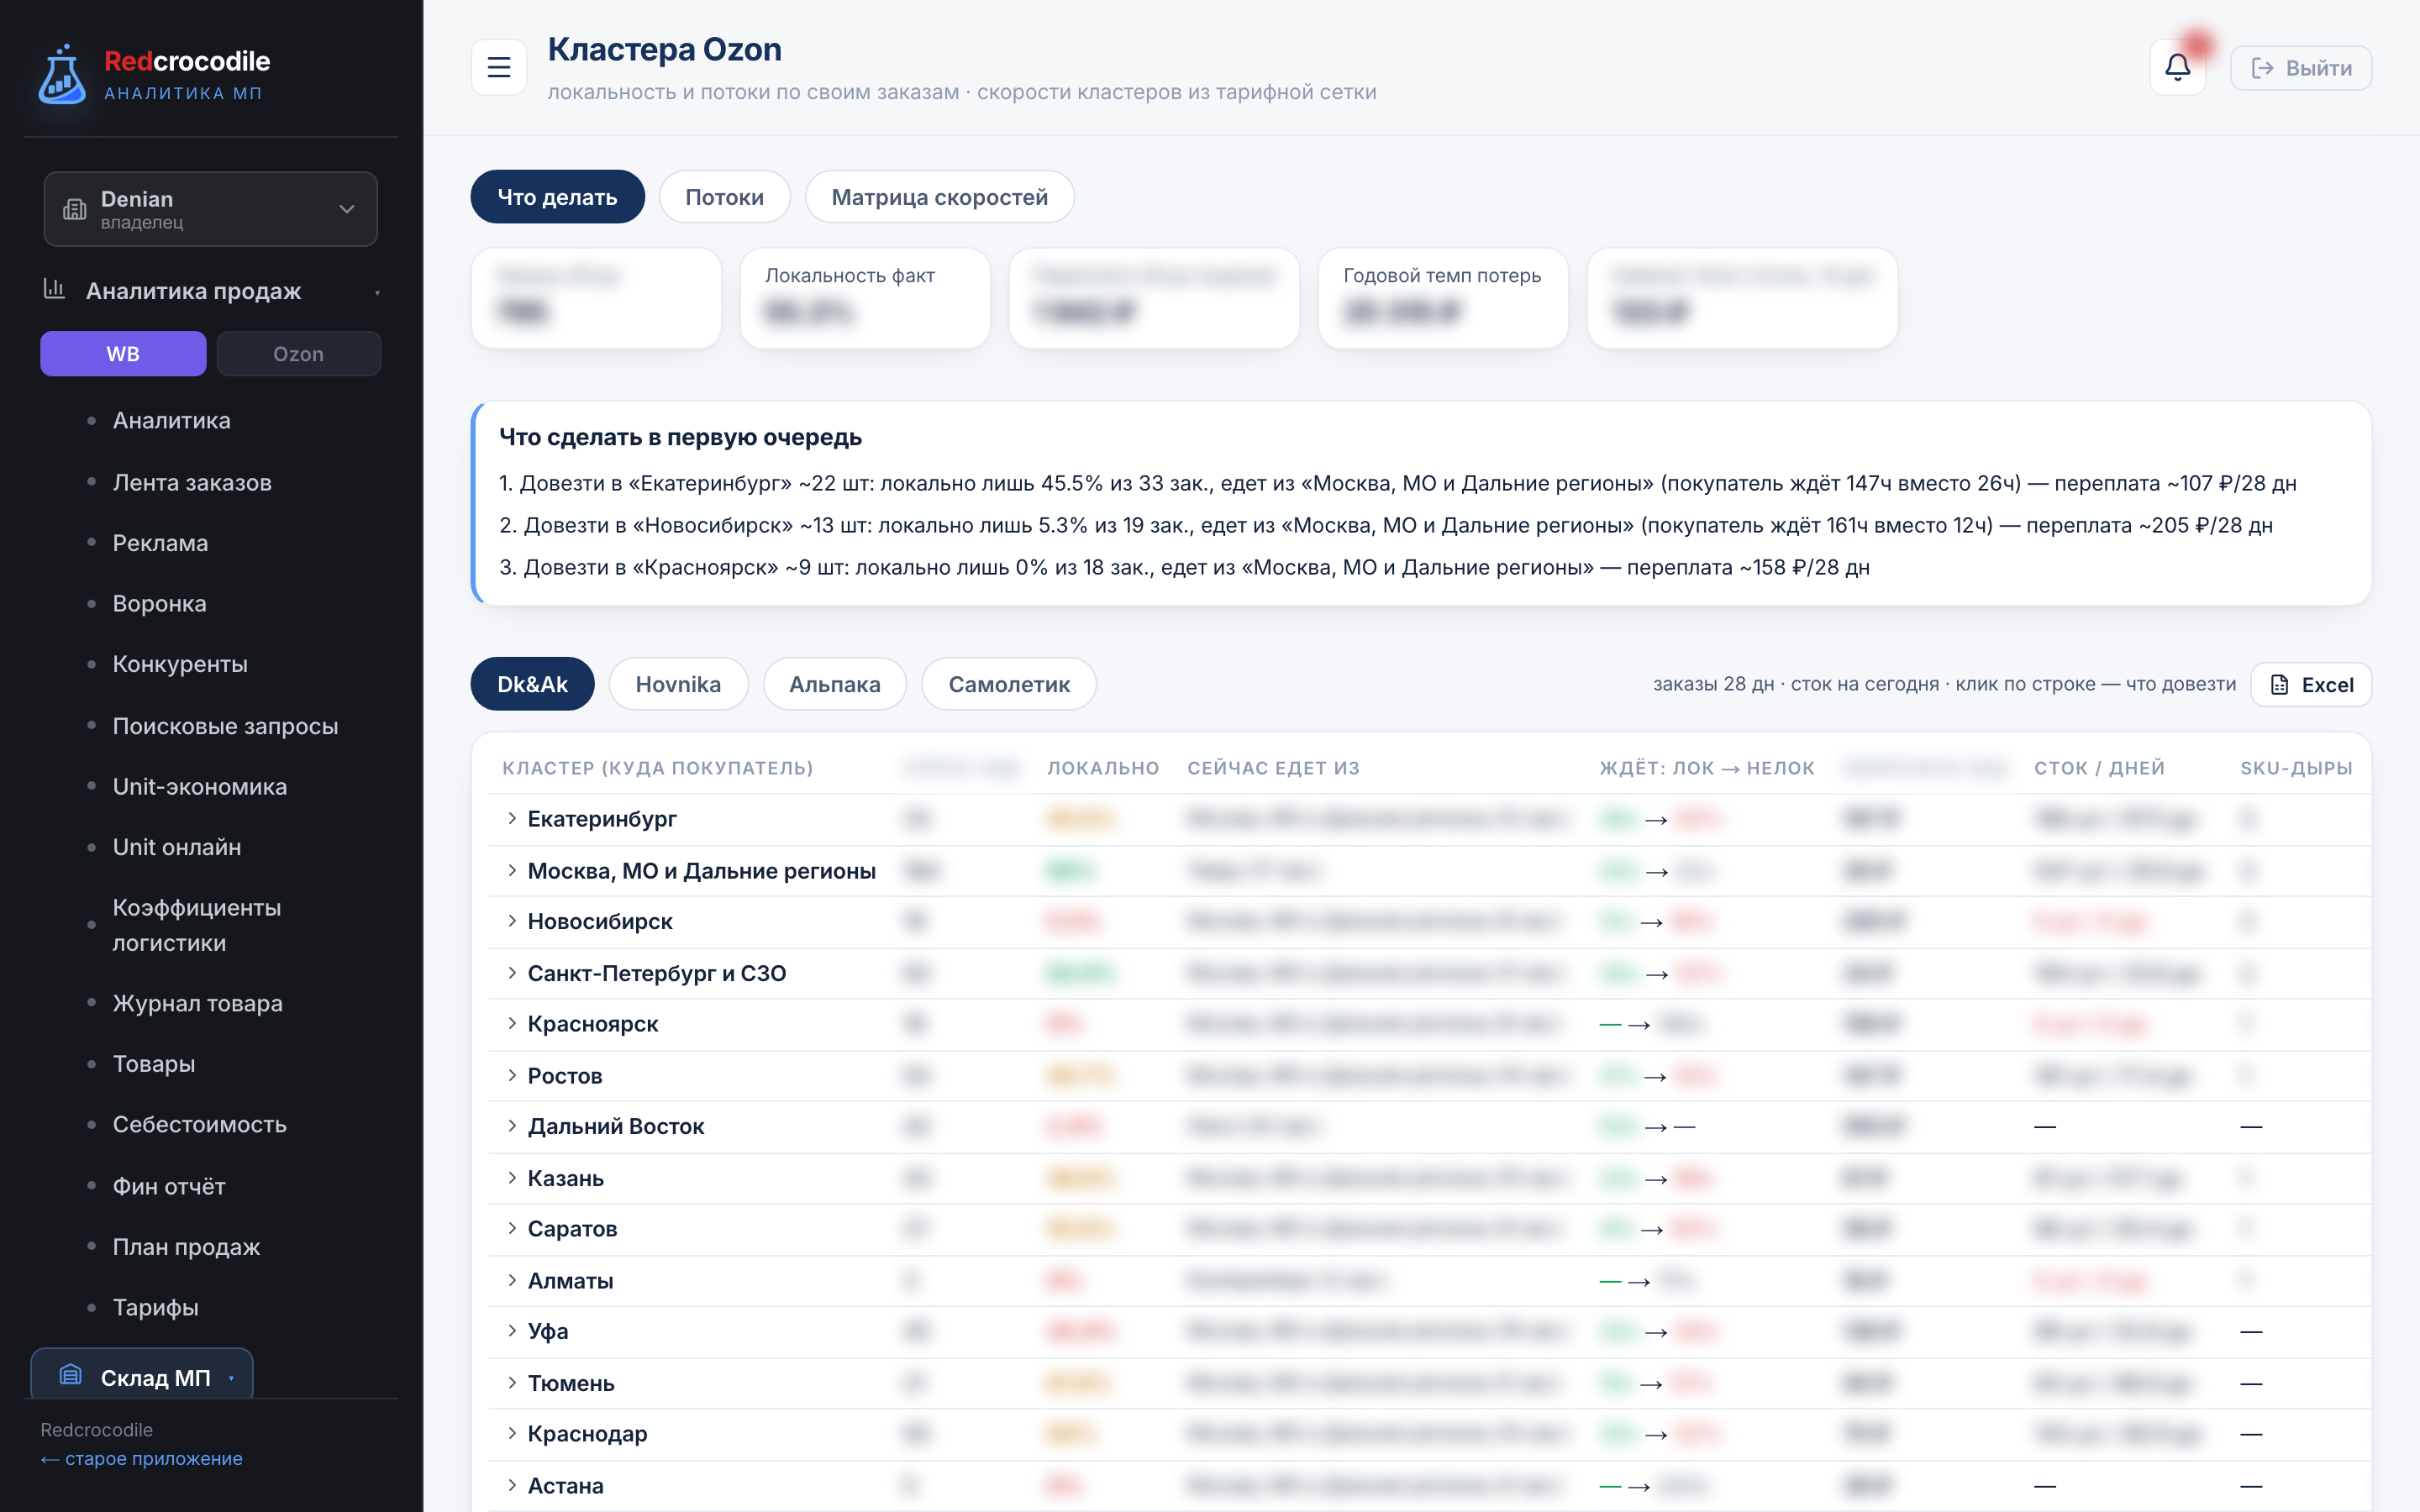Follow the старое приложение link
Viewport: 2420px width, 1512px height.
pos(141,1458)
